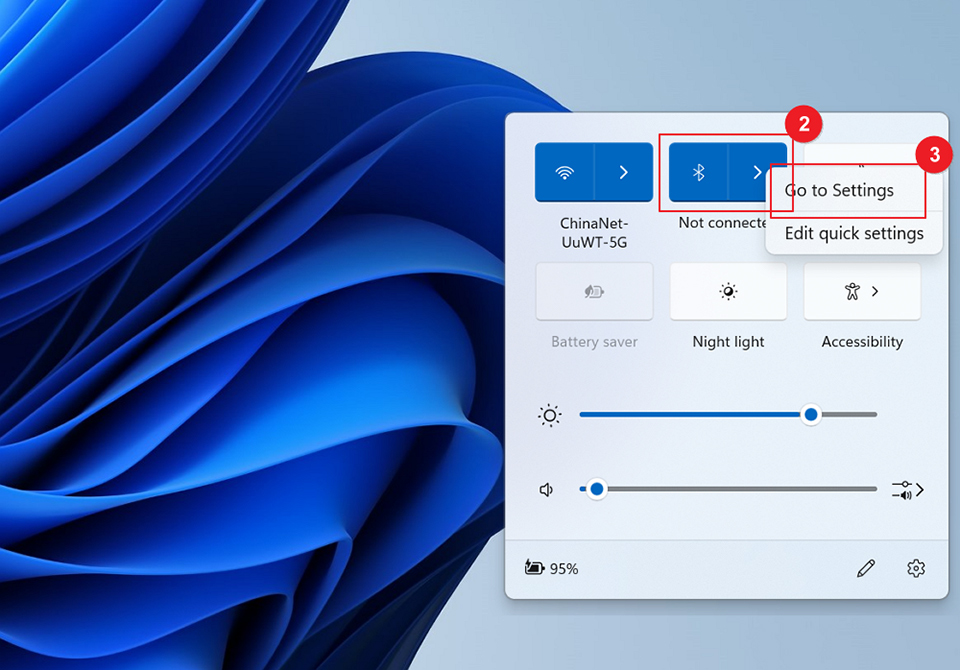The height and width of the screenshot is (670, 960).
Task: Click the 95% battery indicator
Action: [x=551, y=568]
